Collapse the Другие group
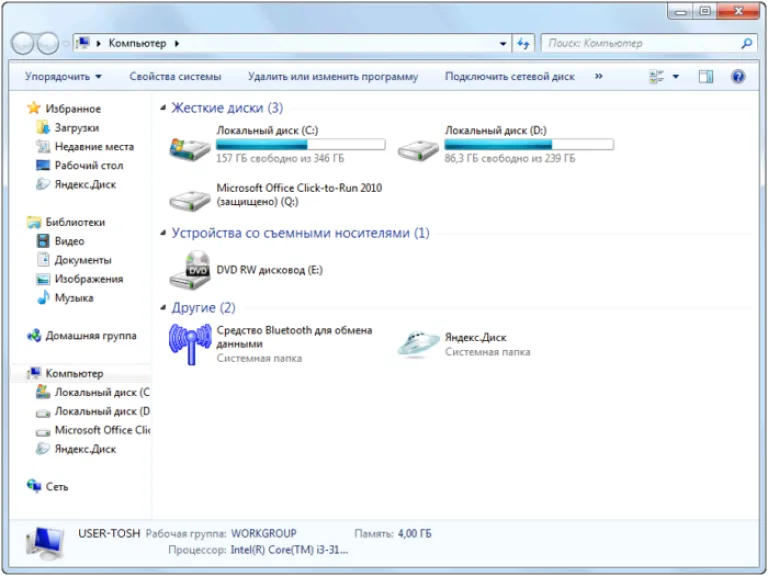Screen dimensions: 768x576 coord(163,308)
